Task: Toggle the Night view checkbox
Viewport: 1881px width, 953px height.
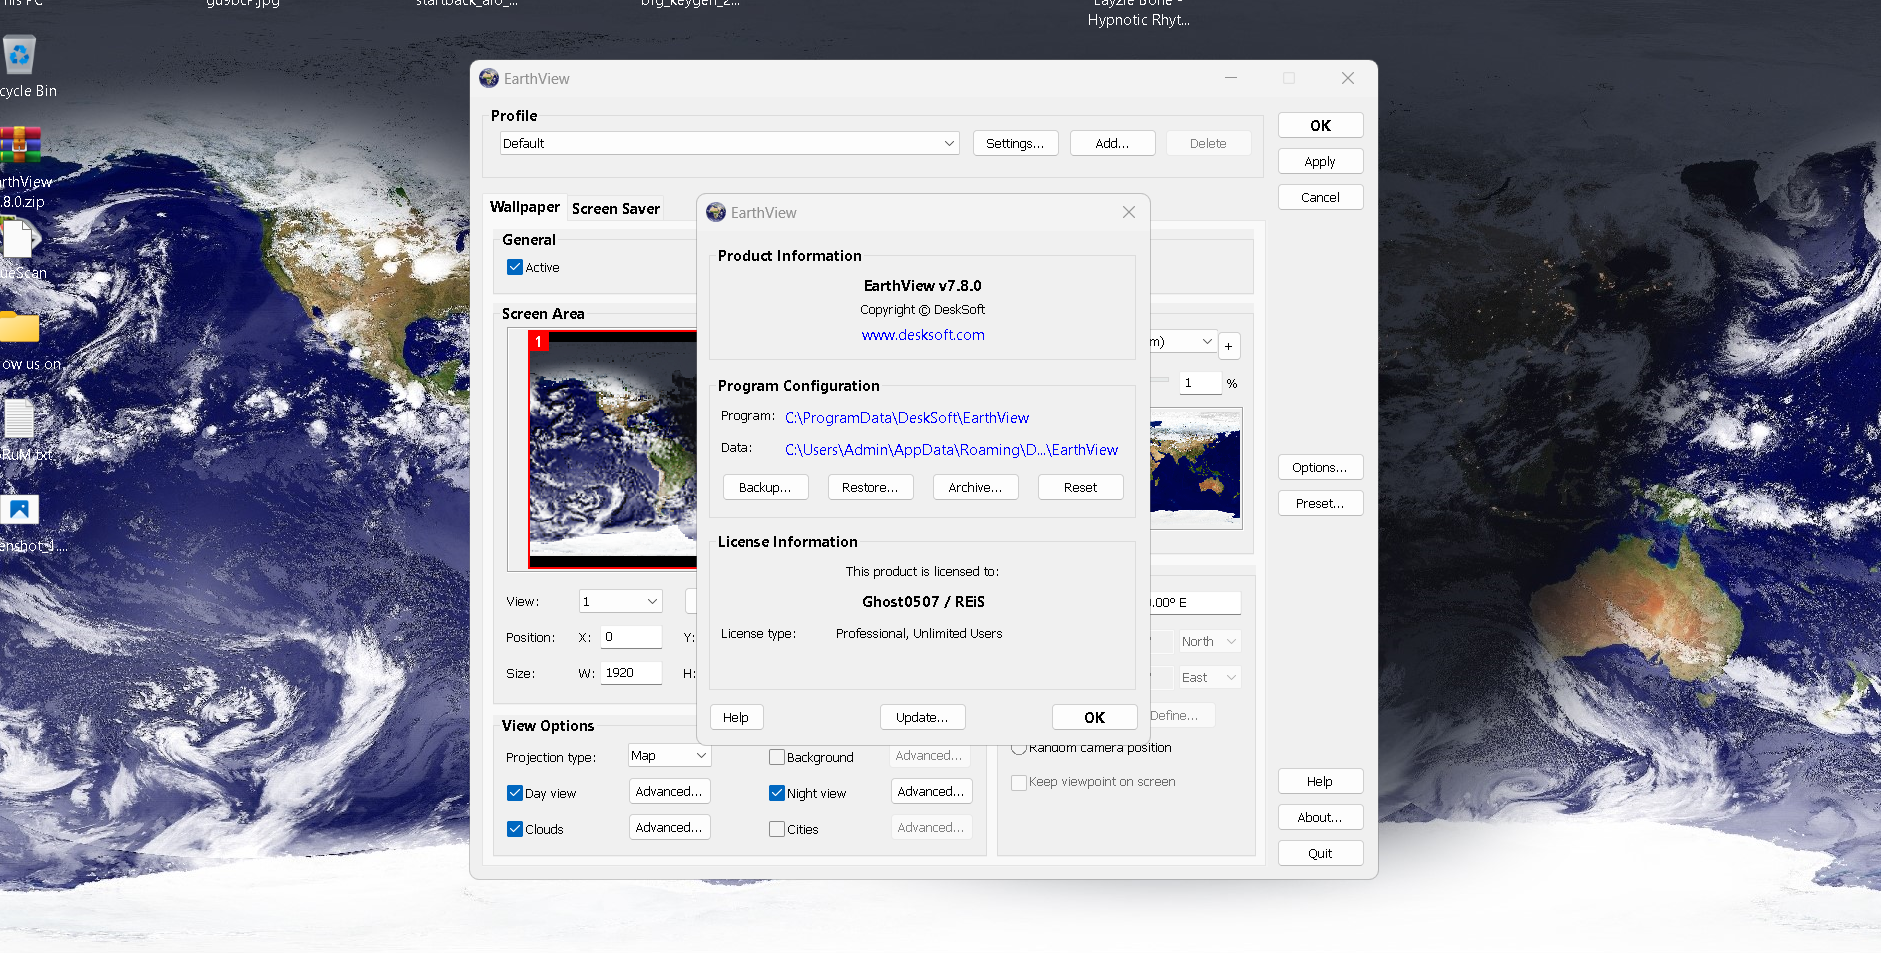Action: (777, 793)
